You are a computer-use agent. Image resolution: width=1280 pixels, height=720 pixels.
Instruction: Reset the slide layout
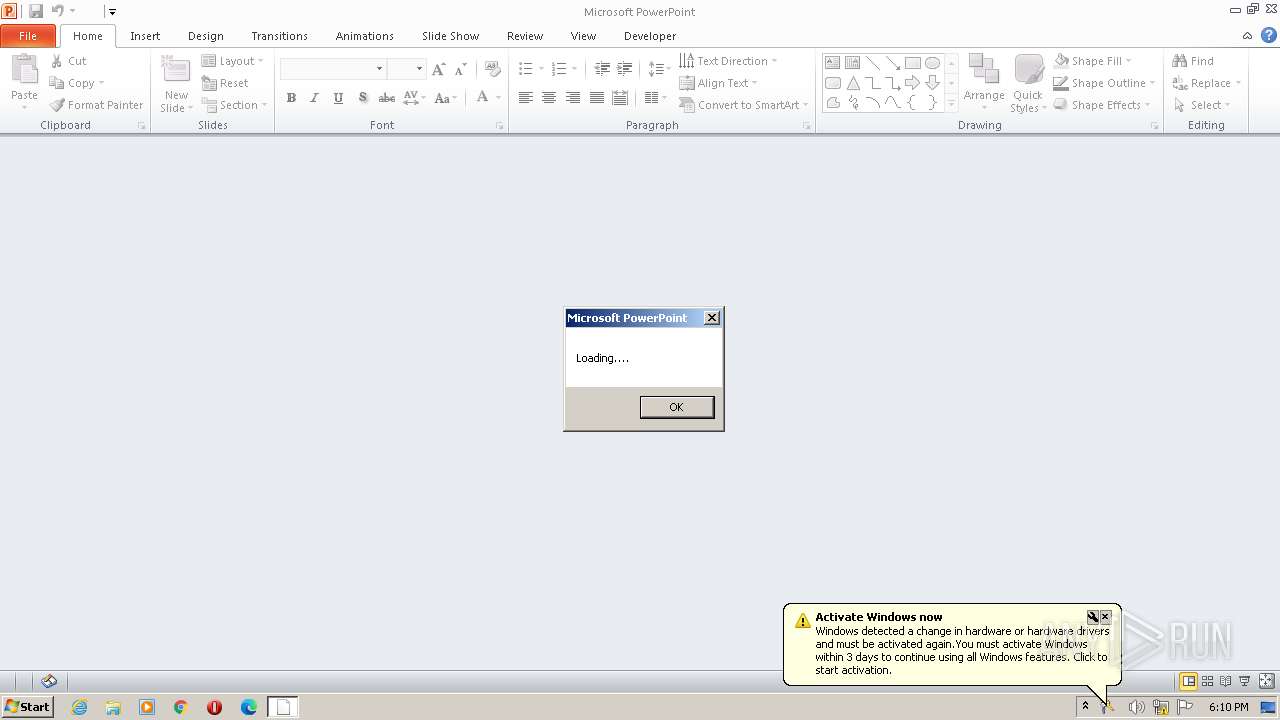click(226, 83)
